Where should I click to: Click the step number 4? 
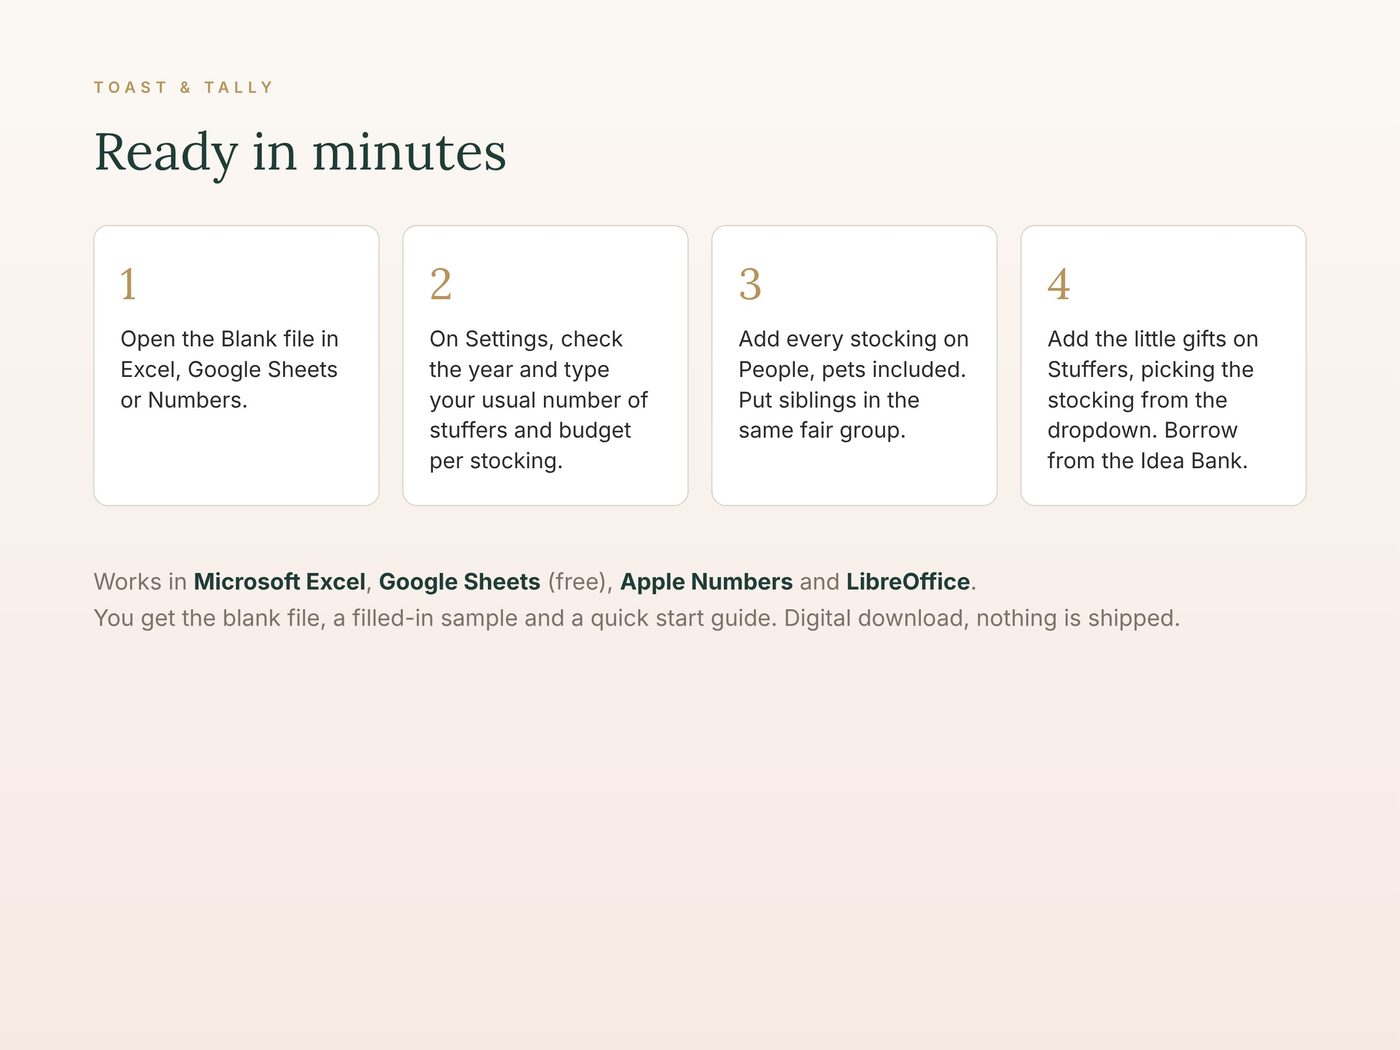[x=1059, y=284]
